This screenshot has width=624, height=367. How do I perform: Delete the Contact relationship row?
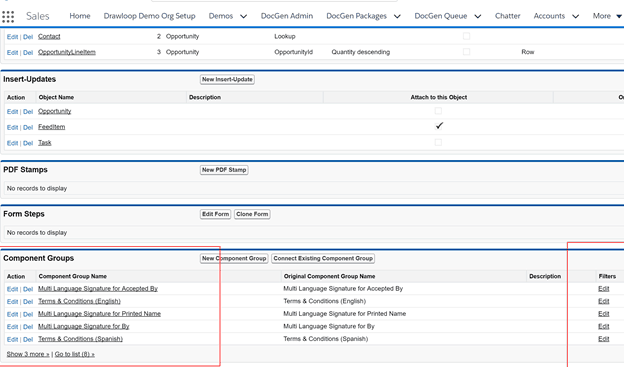(x=28, y=37)
